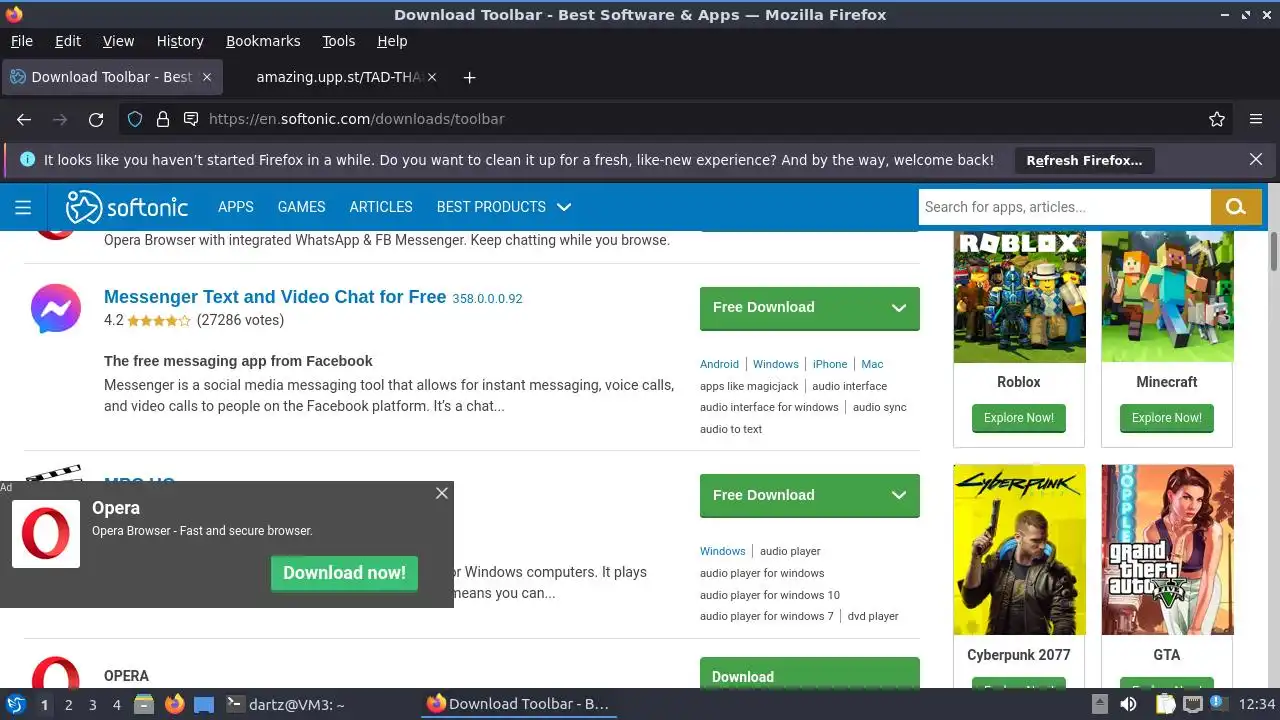Switch to workspace 2 in the taskbar

(68, 704)
